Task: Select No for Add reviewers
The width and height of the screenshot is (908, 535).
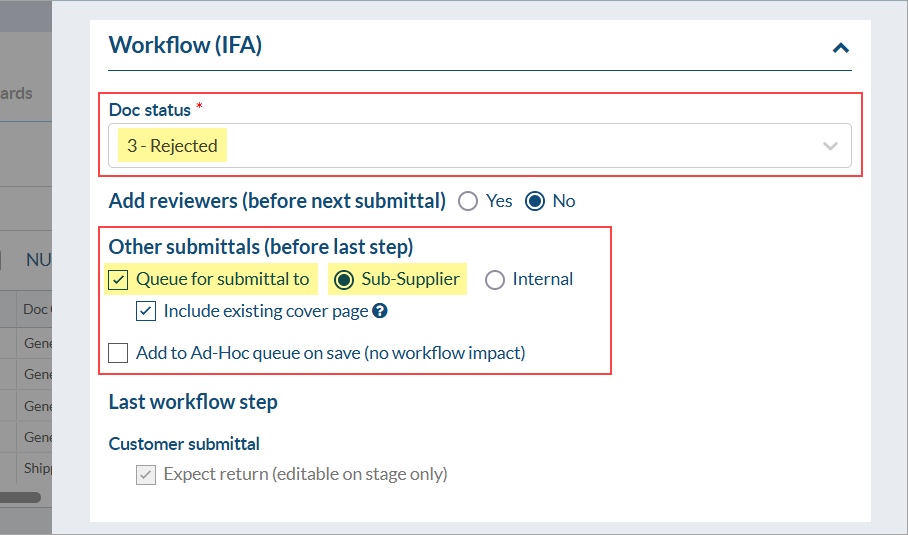Action: pyautogui.click(x=535, y=201)
